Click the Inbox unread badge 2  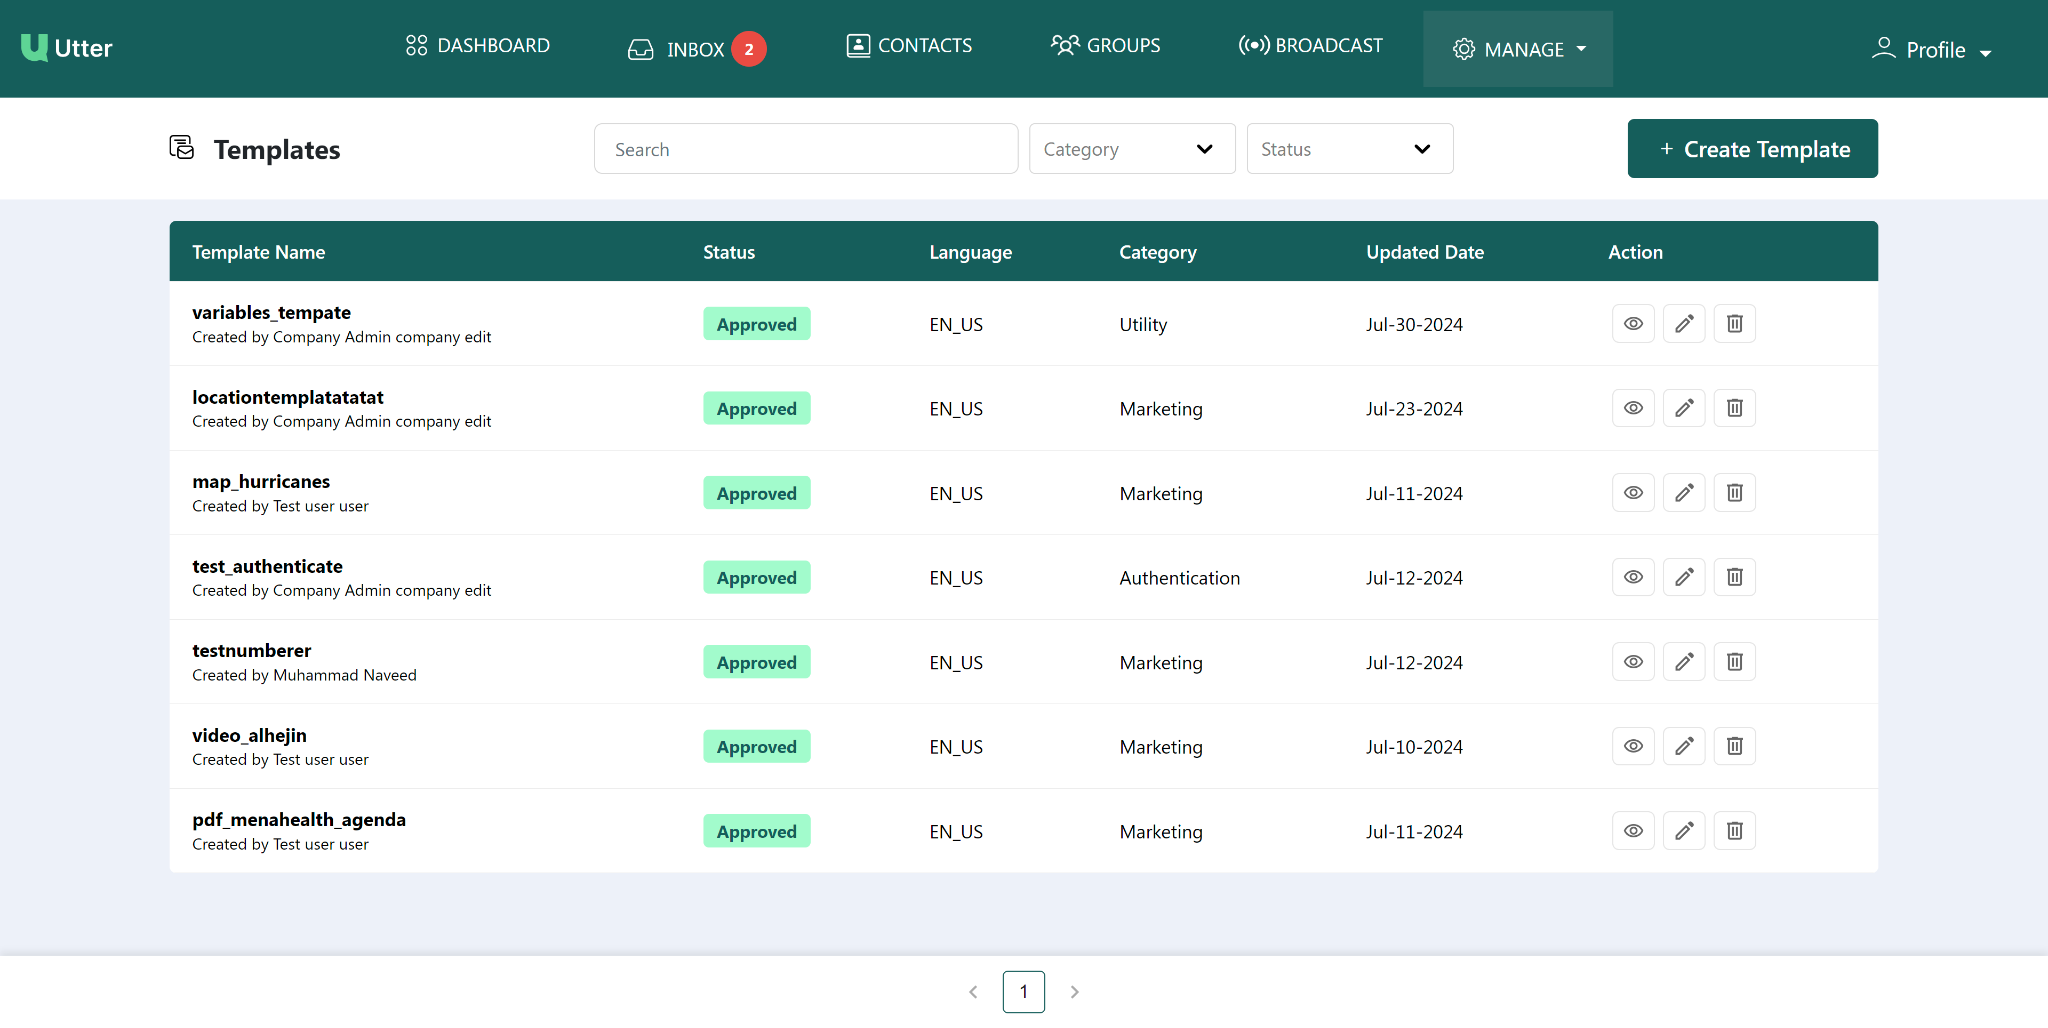[x=749, y=49]
